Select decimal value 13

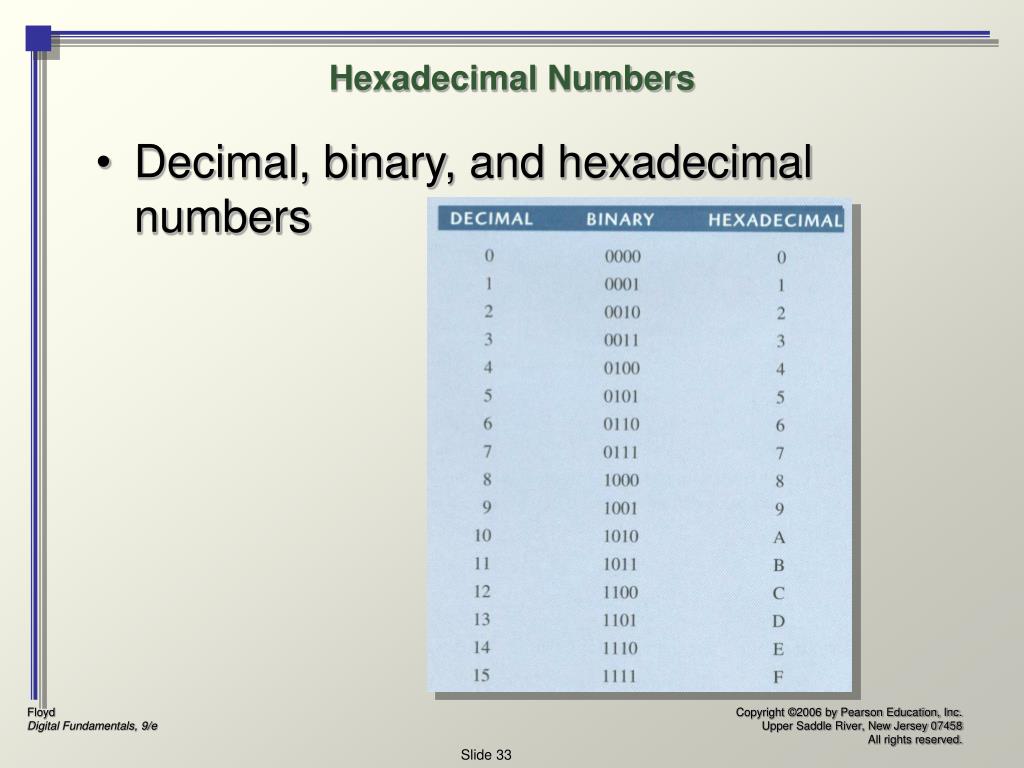point(482,620)
